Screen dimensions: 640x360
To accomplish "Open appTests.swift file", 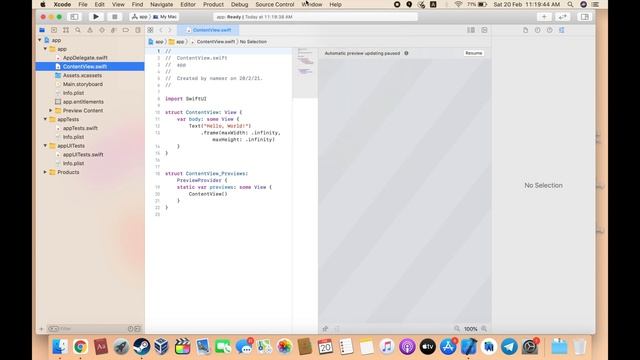I will point(80,128).
